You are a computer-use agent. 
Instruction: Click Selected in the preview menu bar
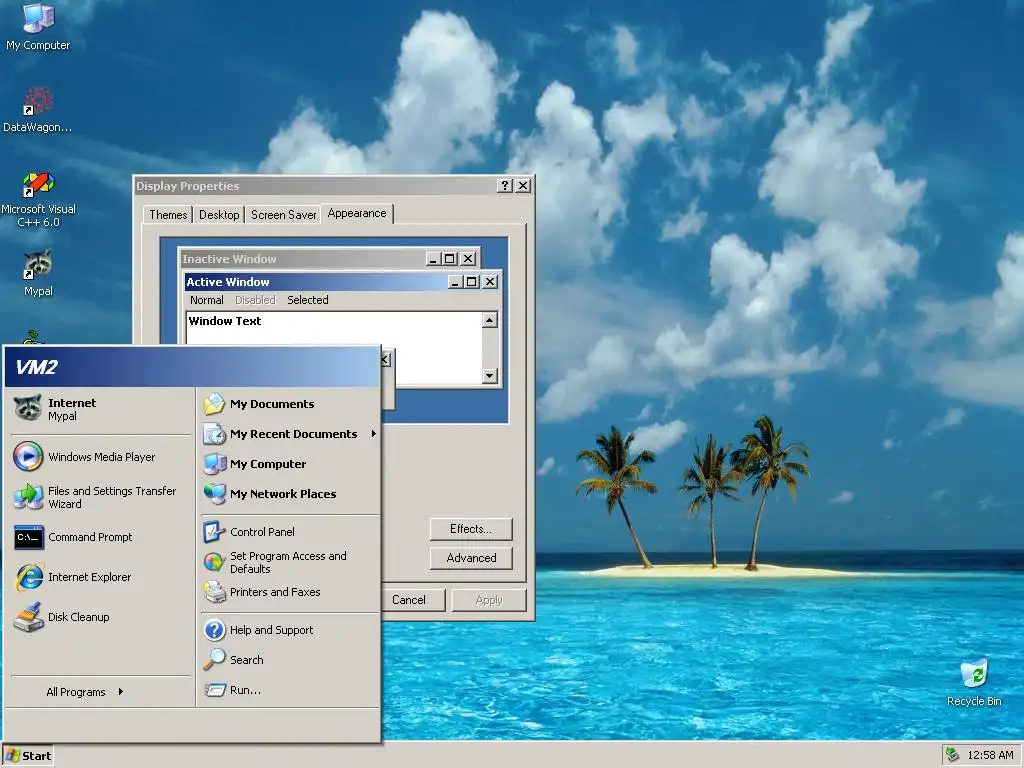(308, 300)
